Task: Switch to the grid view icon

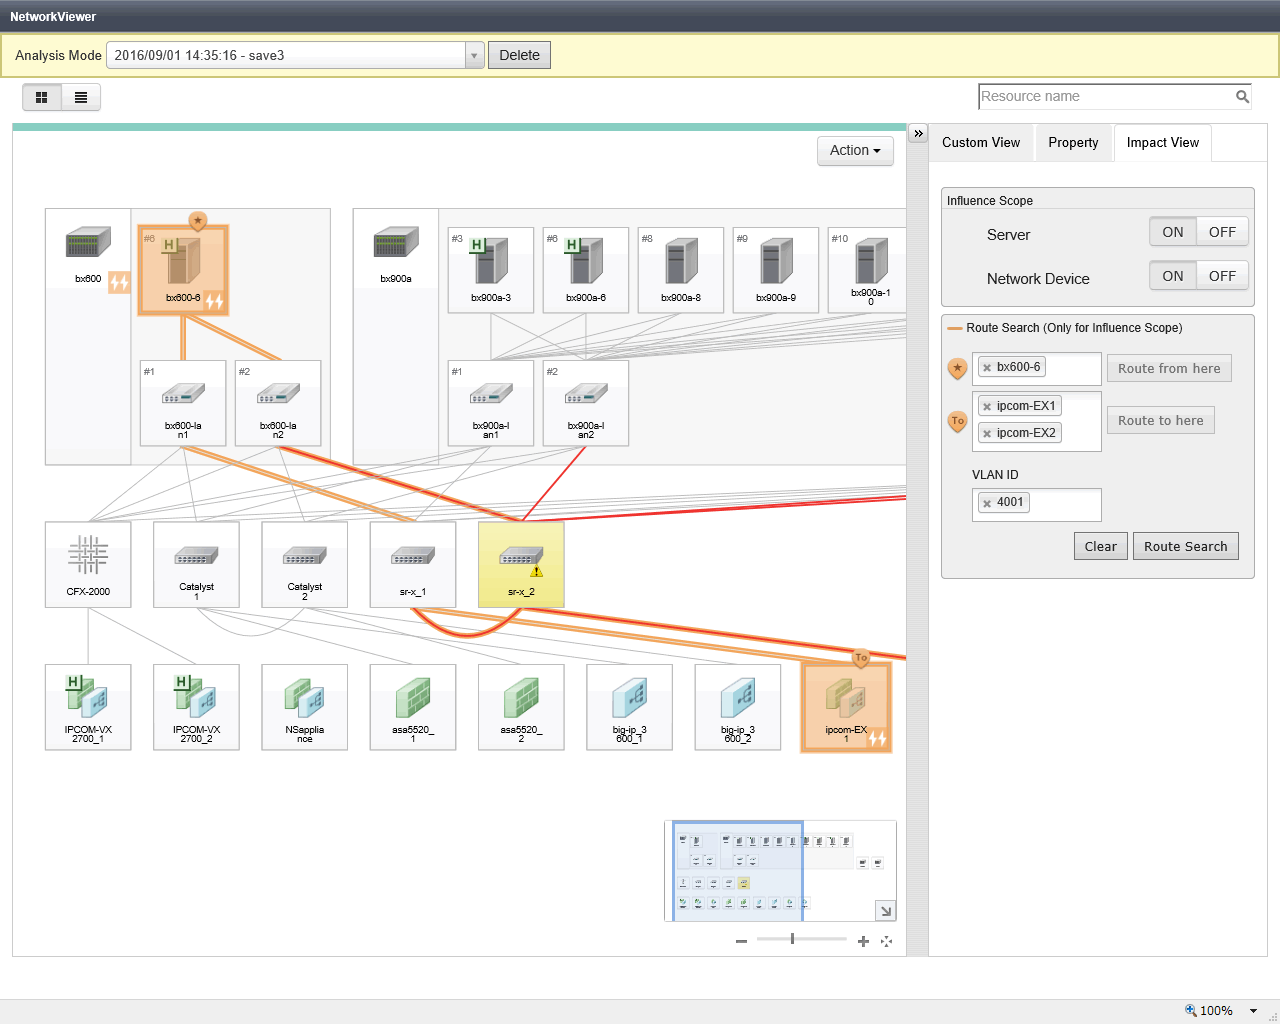Action: coord(42,97)
